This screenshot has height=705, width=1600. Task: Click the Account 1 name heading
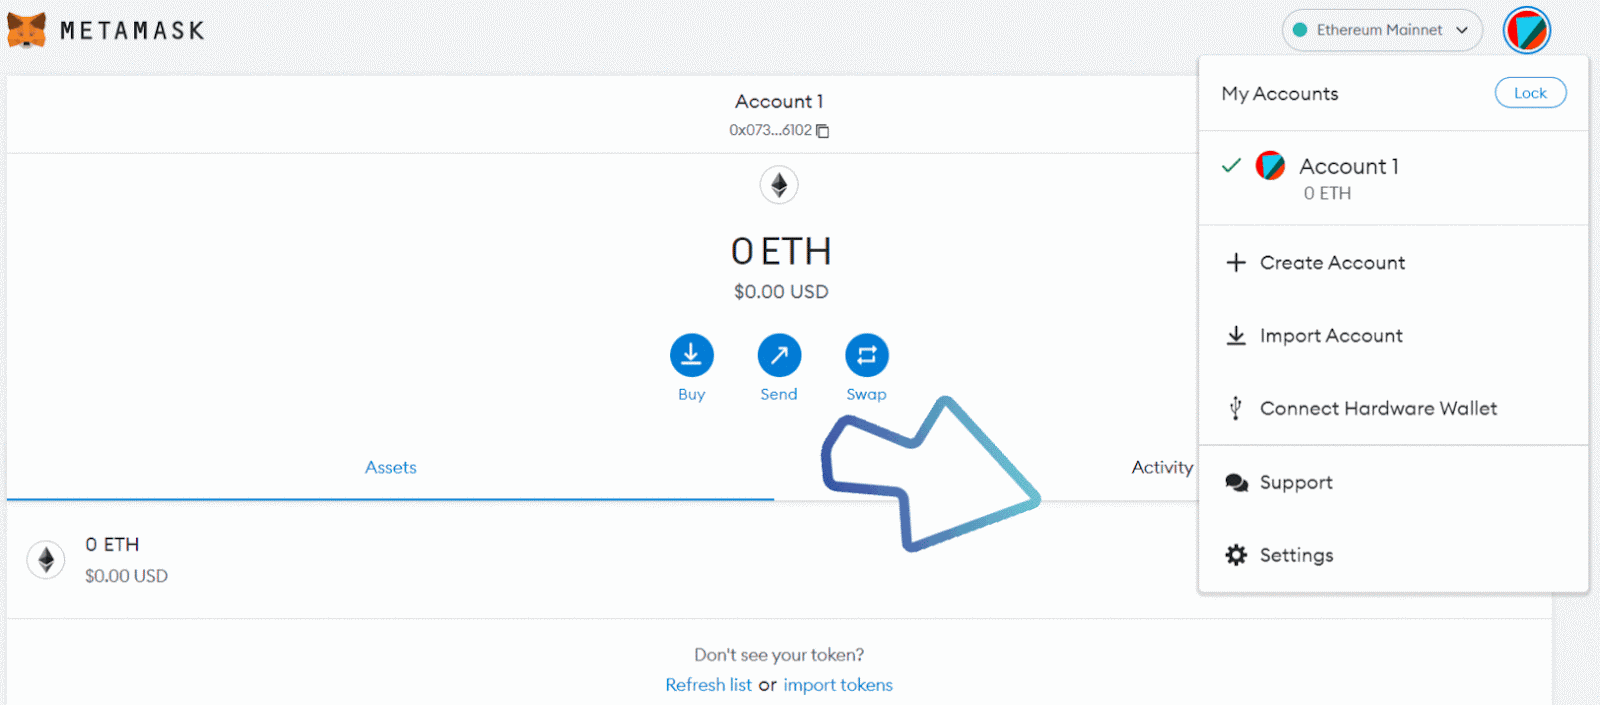(779, 101)
